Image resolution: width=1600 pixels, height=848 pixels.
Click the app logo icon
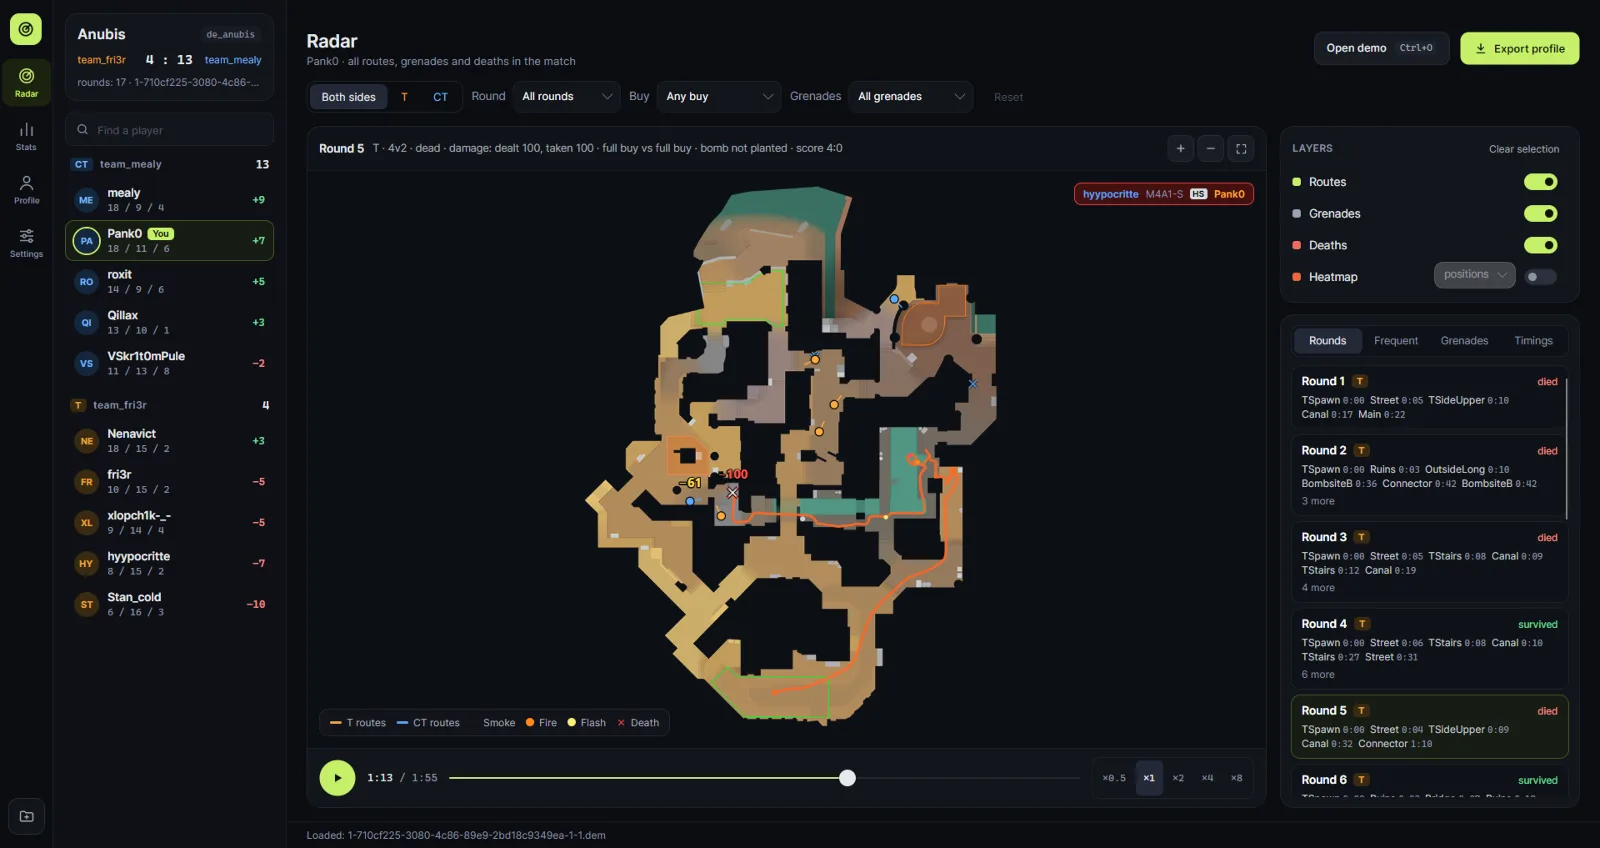click(x=26, y=29)
